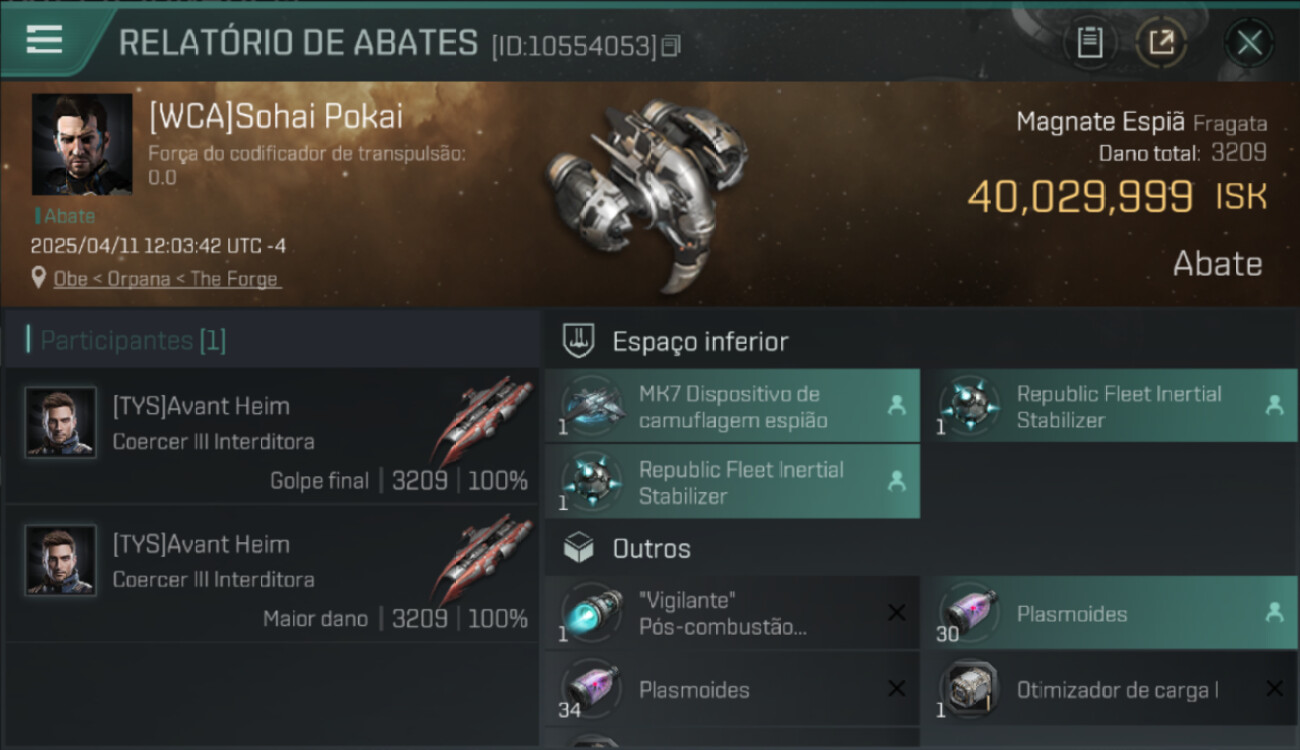Click the Outros box icon

point(580,548)
